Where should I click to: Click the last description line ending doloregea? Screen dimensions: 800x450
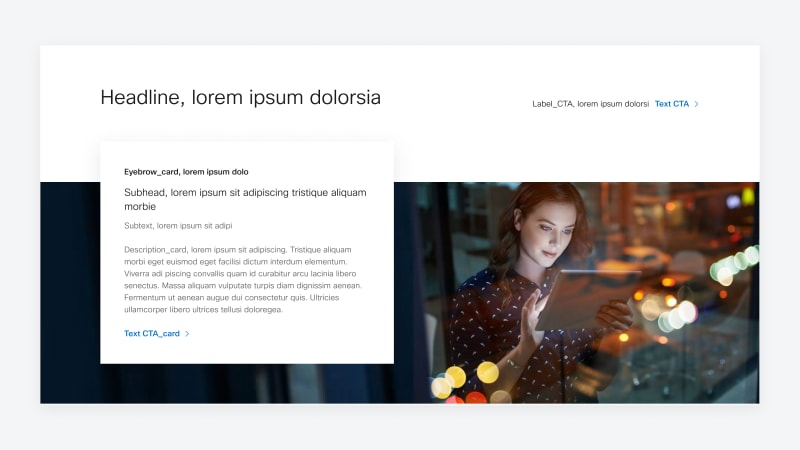(203, 310)
